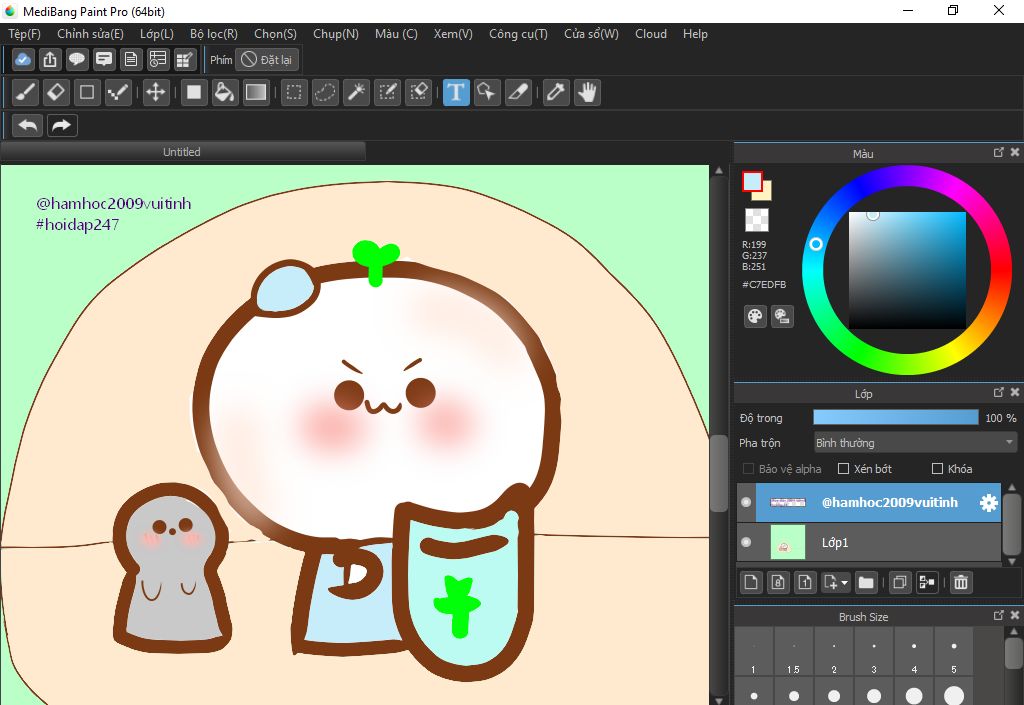The height and width of the screenshot is (705, 1024).
Task: Select the Eyedropper tool
Action: pos(556,93)
